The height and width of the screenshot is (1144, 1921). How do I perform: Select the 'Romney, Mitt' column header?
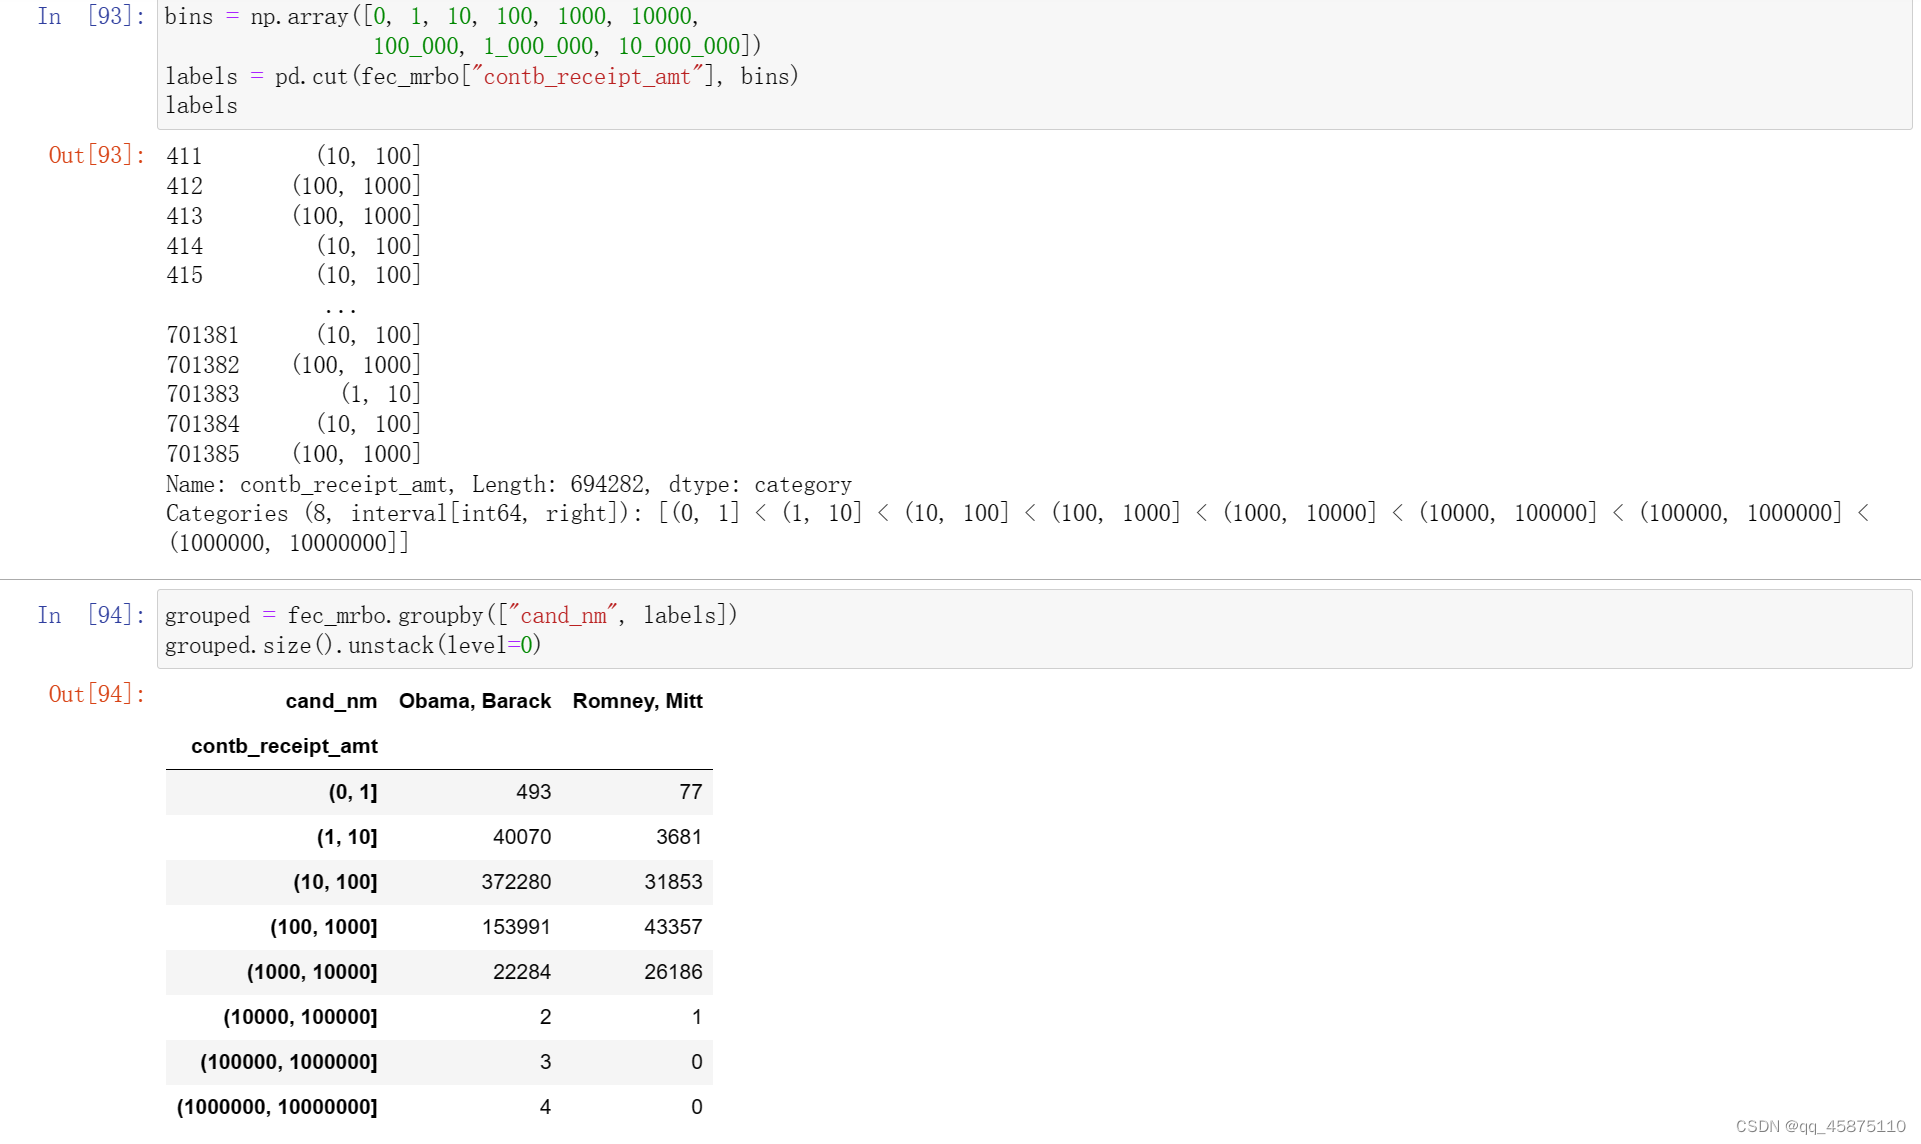click(x=637, y=701)
